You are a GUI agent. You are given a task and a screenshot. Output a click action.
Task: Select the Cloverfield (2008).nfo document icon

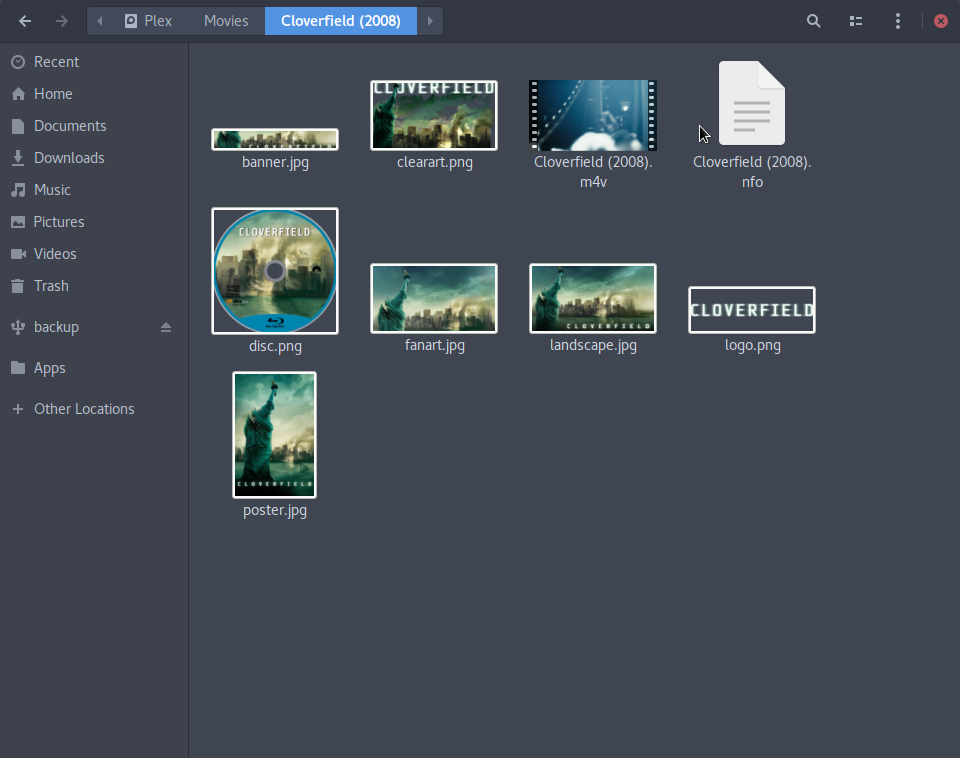tap(752, 103)
